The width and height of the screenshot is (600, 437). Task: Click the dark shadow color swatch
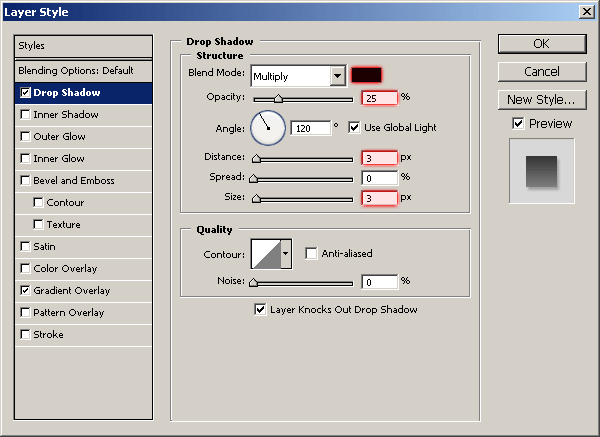coord(367,76)
